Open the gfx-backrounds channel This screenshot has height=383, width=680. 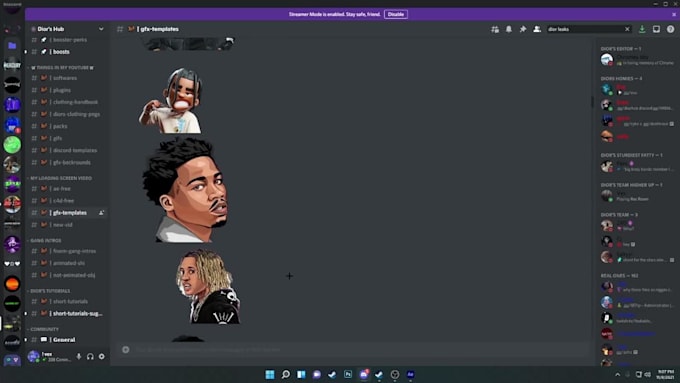point(67,162)
